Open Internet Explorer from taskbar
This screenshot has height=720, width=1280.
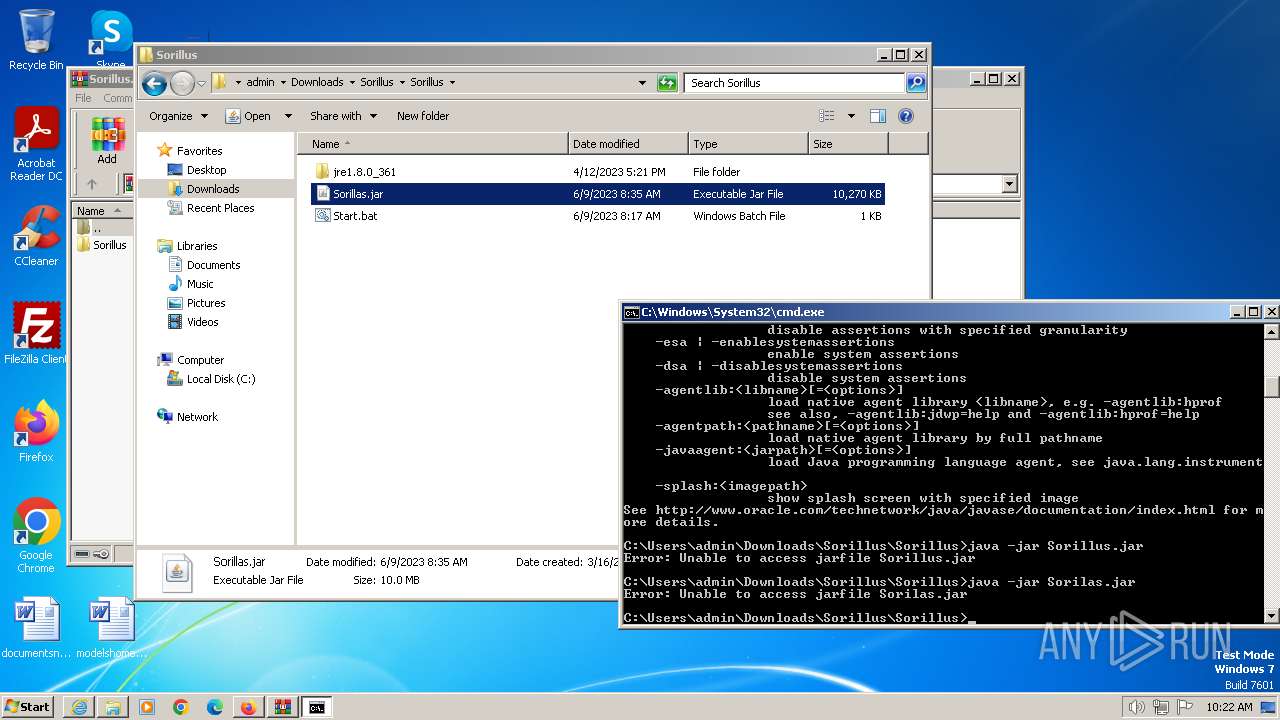(x=79, y=707)
